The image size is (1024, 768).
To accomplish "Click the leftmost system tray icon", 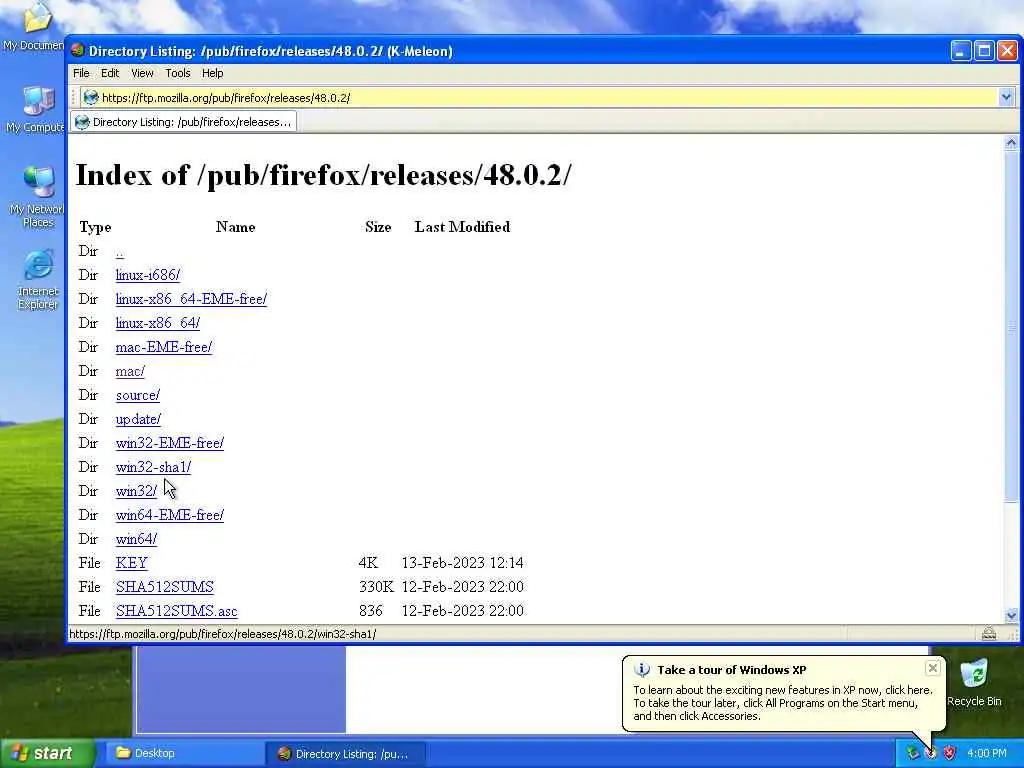I will [x=912, y=753].
